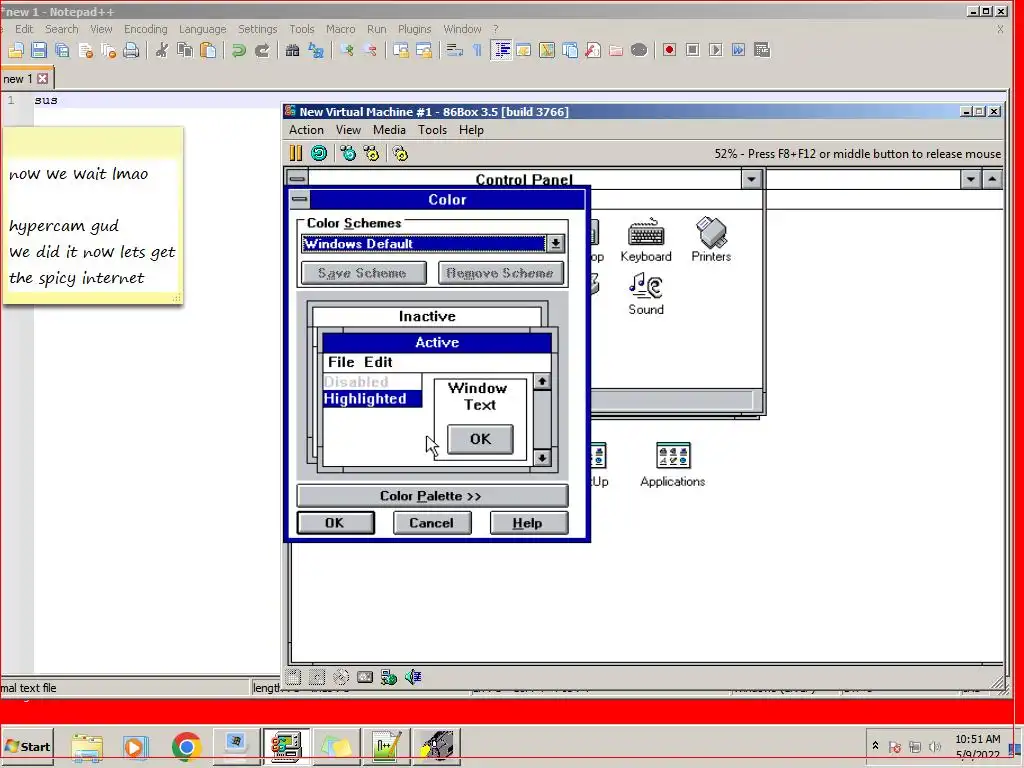The height and width of the screenshot is (768, 1024).
Task: Open the Sound control panel icon
Action: coord(646,294)
